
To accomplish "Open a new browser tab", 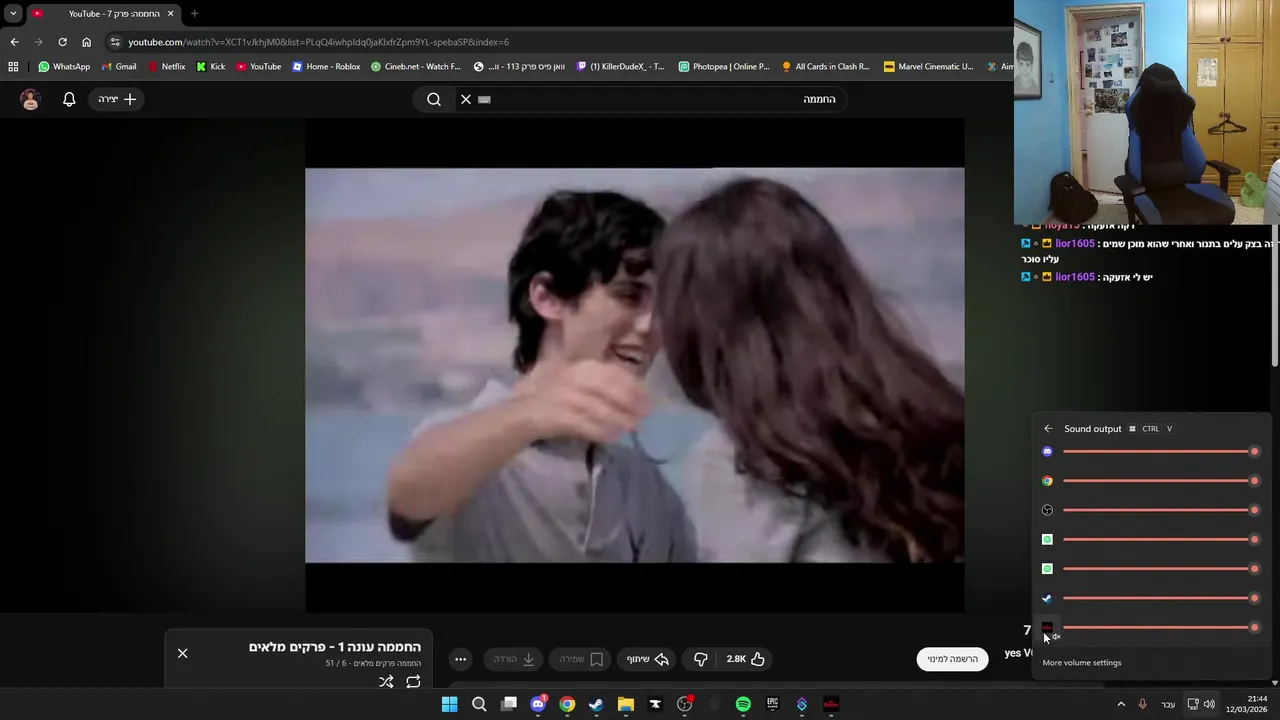I will (194, 14).
